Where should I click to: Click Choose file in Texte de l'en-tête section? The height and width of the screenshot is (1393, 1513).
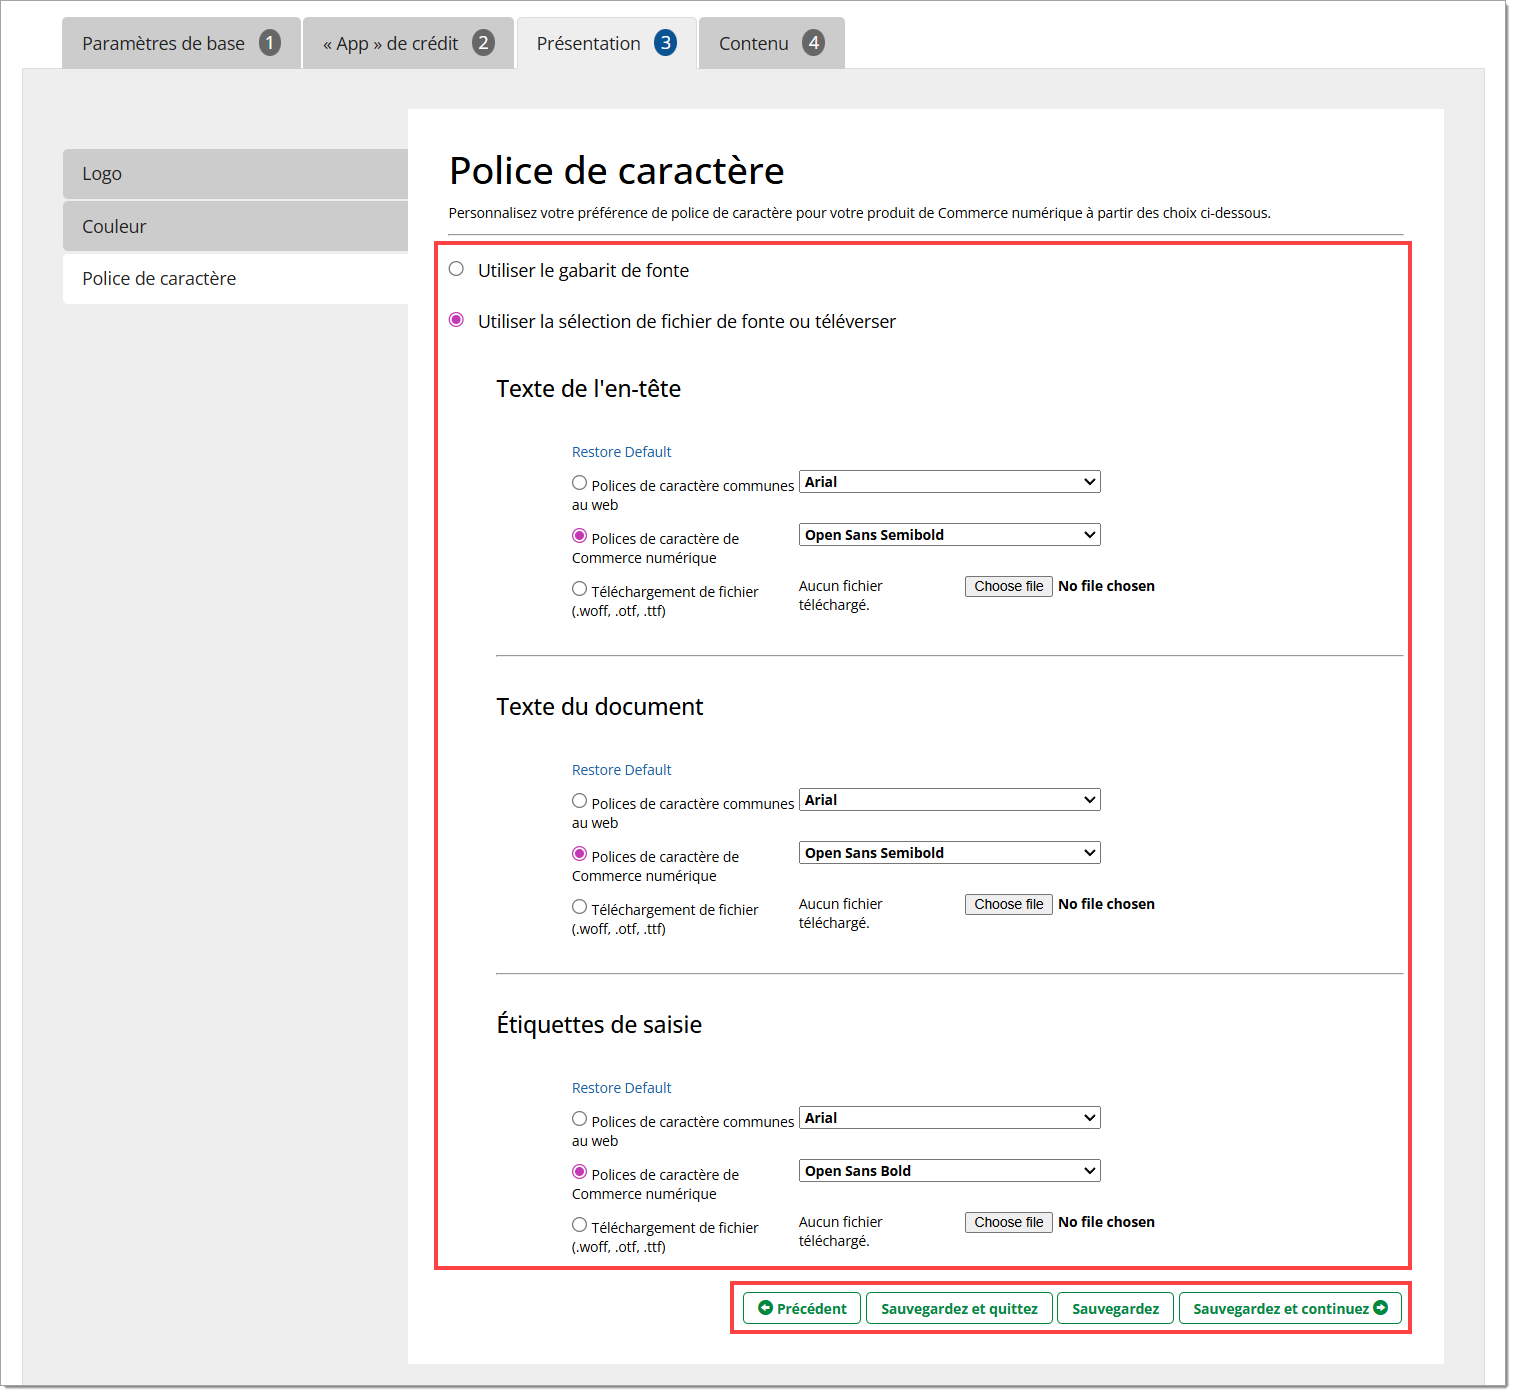[x=1008, y=587]
